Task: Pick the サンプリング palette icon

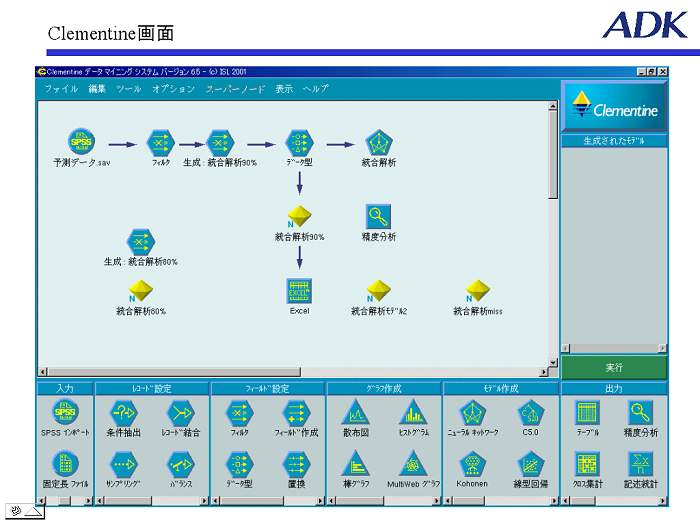Action: (124, 465)
